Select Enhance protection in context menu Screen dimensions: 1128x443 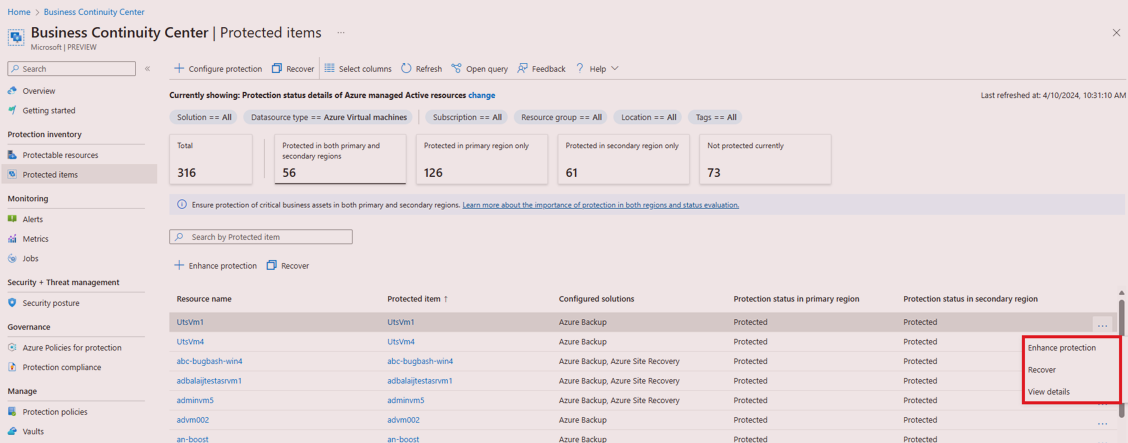tap(1061, 348)
